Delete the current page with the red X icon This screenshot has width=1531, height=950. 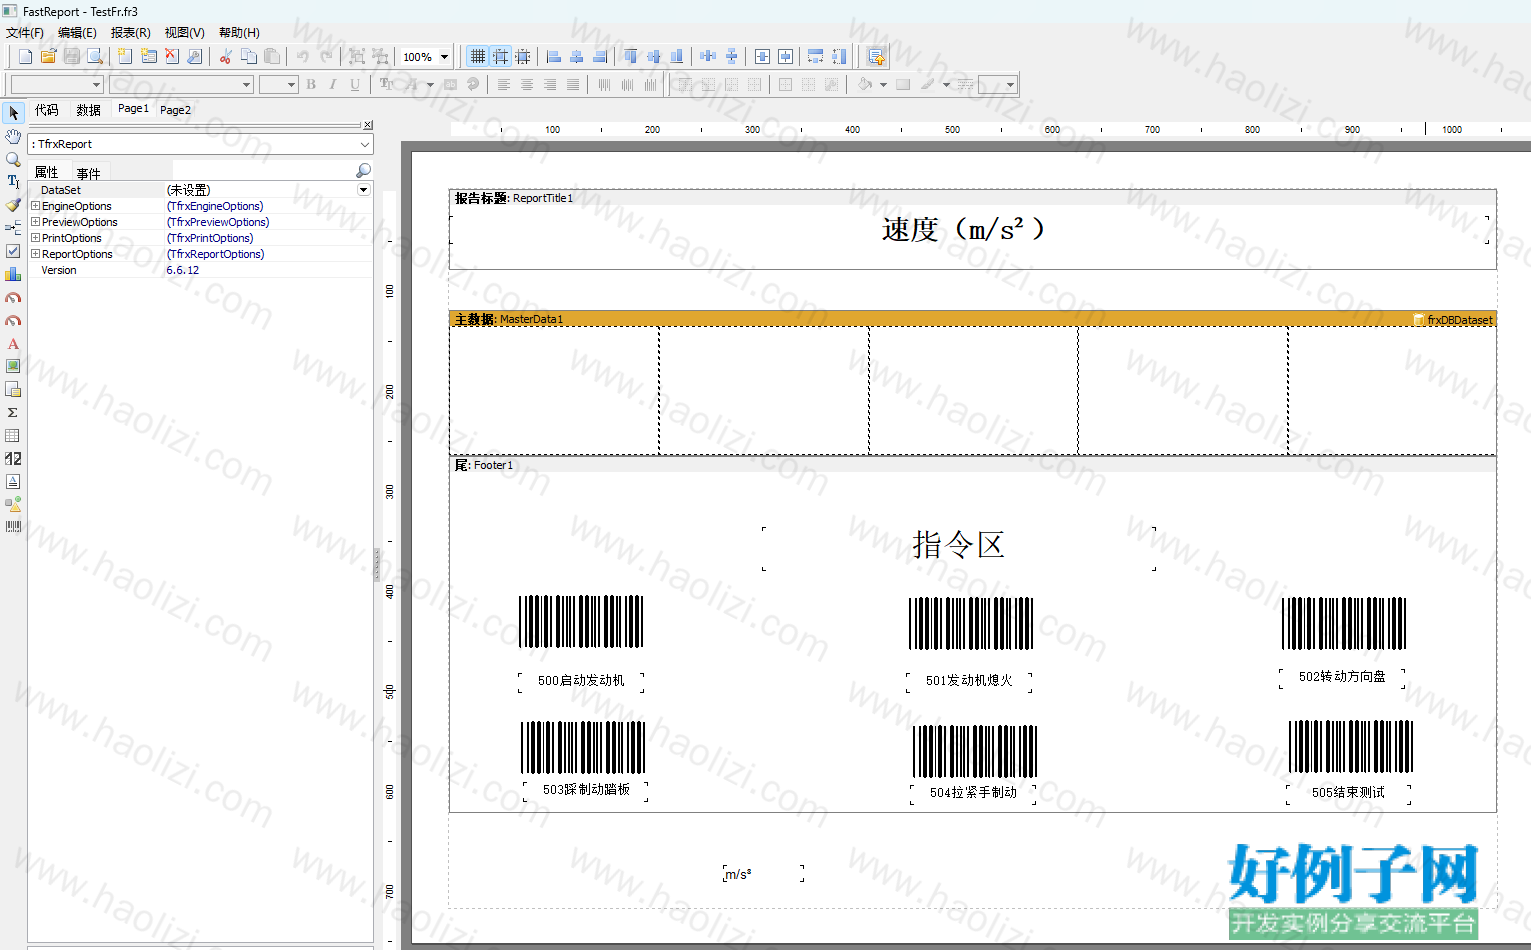[172, 56]
